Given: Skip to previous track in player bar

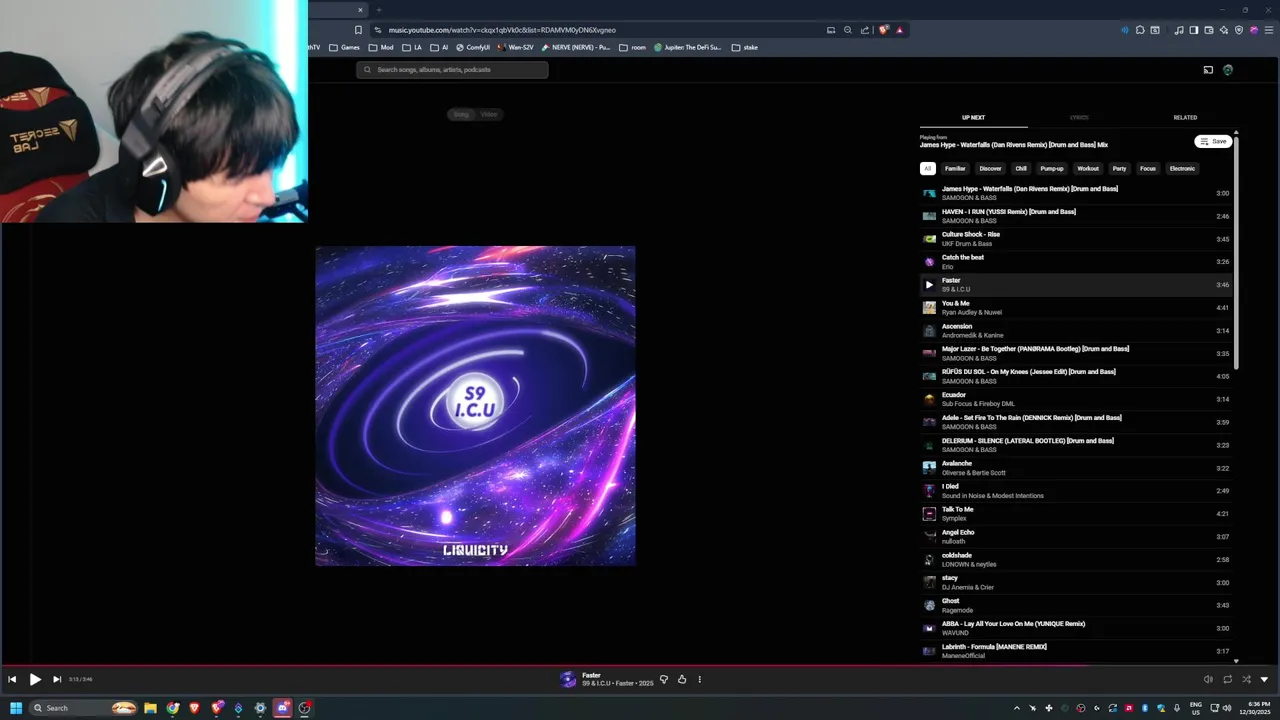Looking at the screenshot, I should click(12, 679).
